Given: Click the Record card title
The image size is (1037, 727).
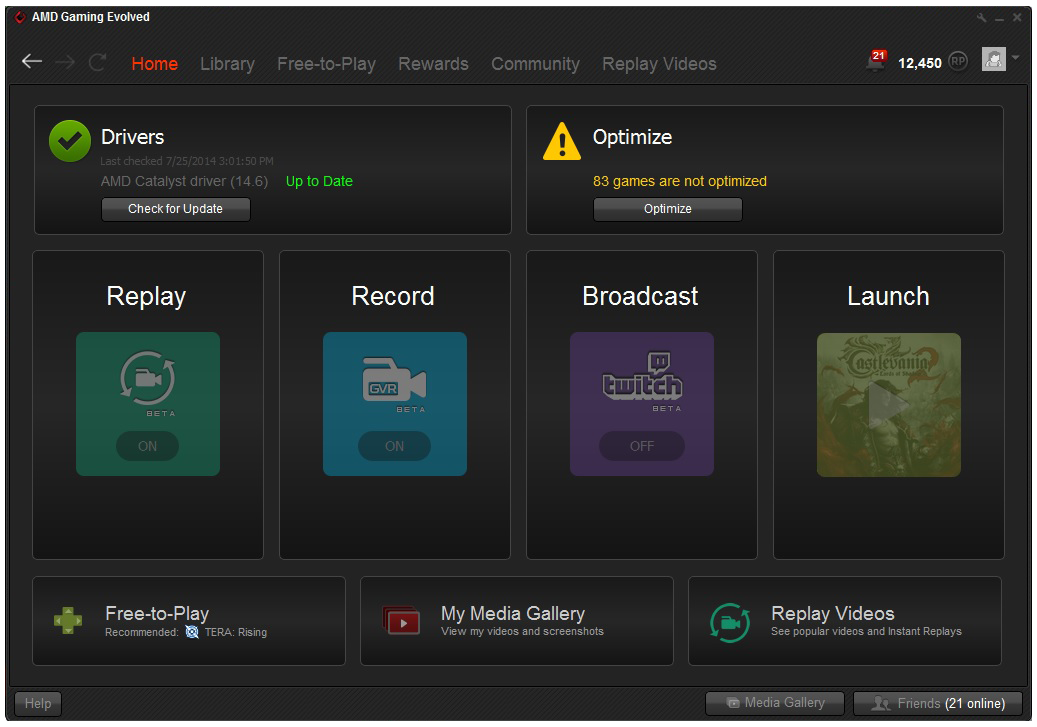Looking at the screenshot, I should pyautogui.click(x=393, y=296).
